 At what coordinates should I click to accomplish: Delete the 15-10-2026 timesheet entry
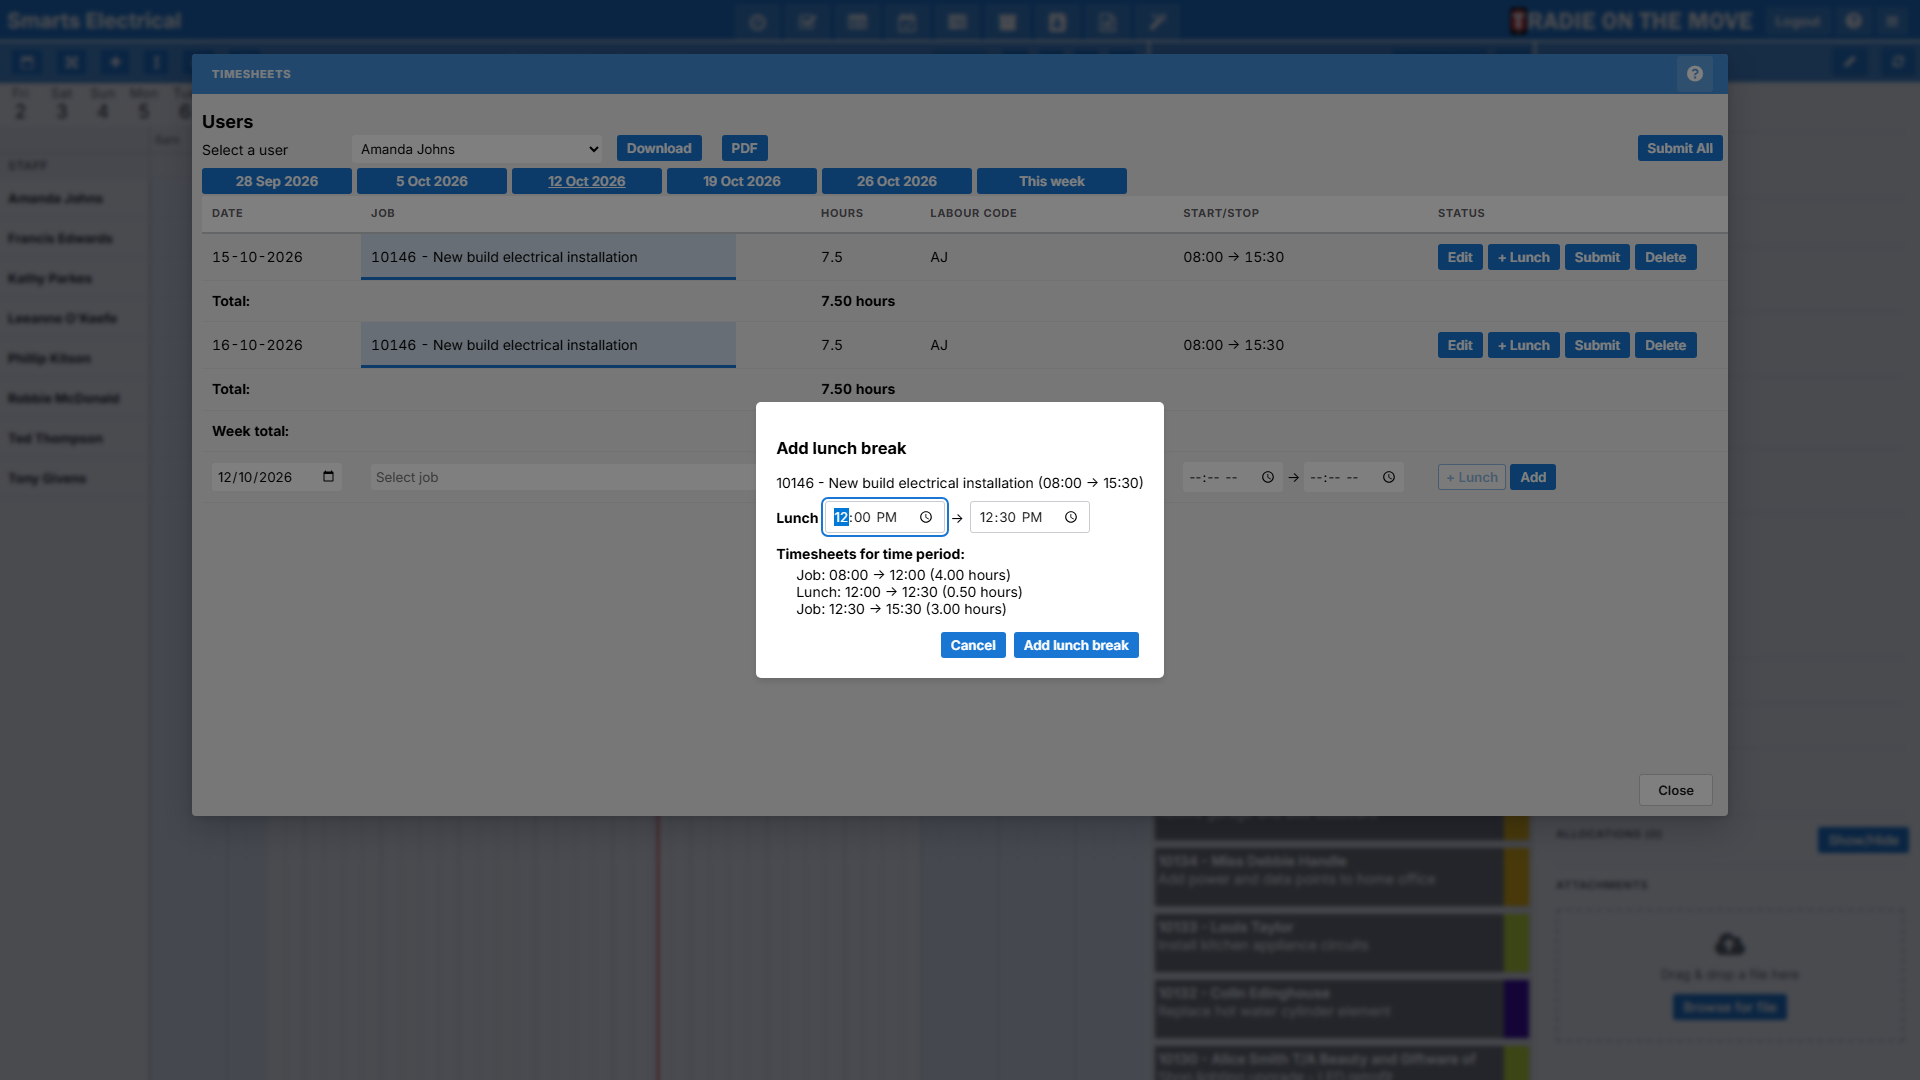(x=1666, y=257)
